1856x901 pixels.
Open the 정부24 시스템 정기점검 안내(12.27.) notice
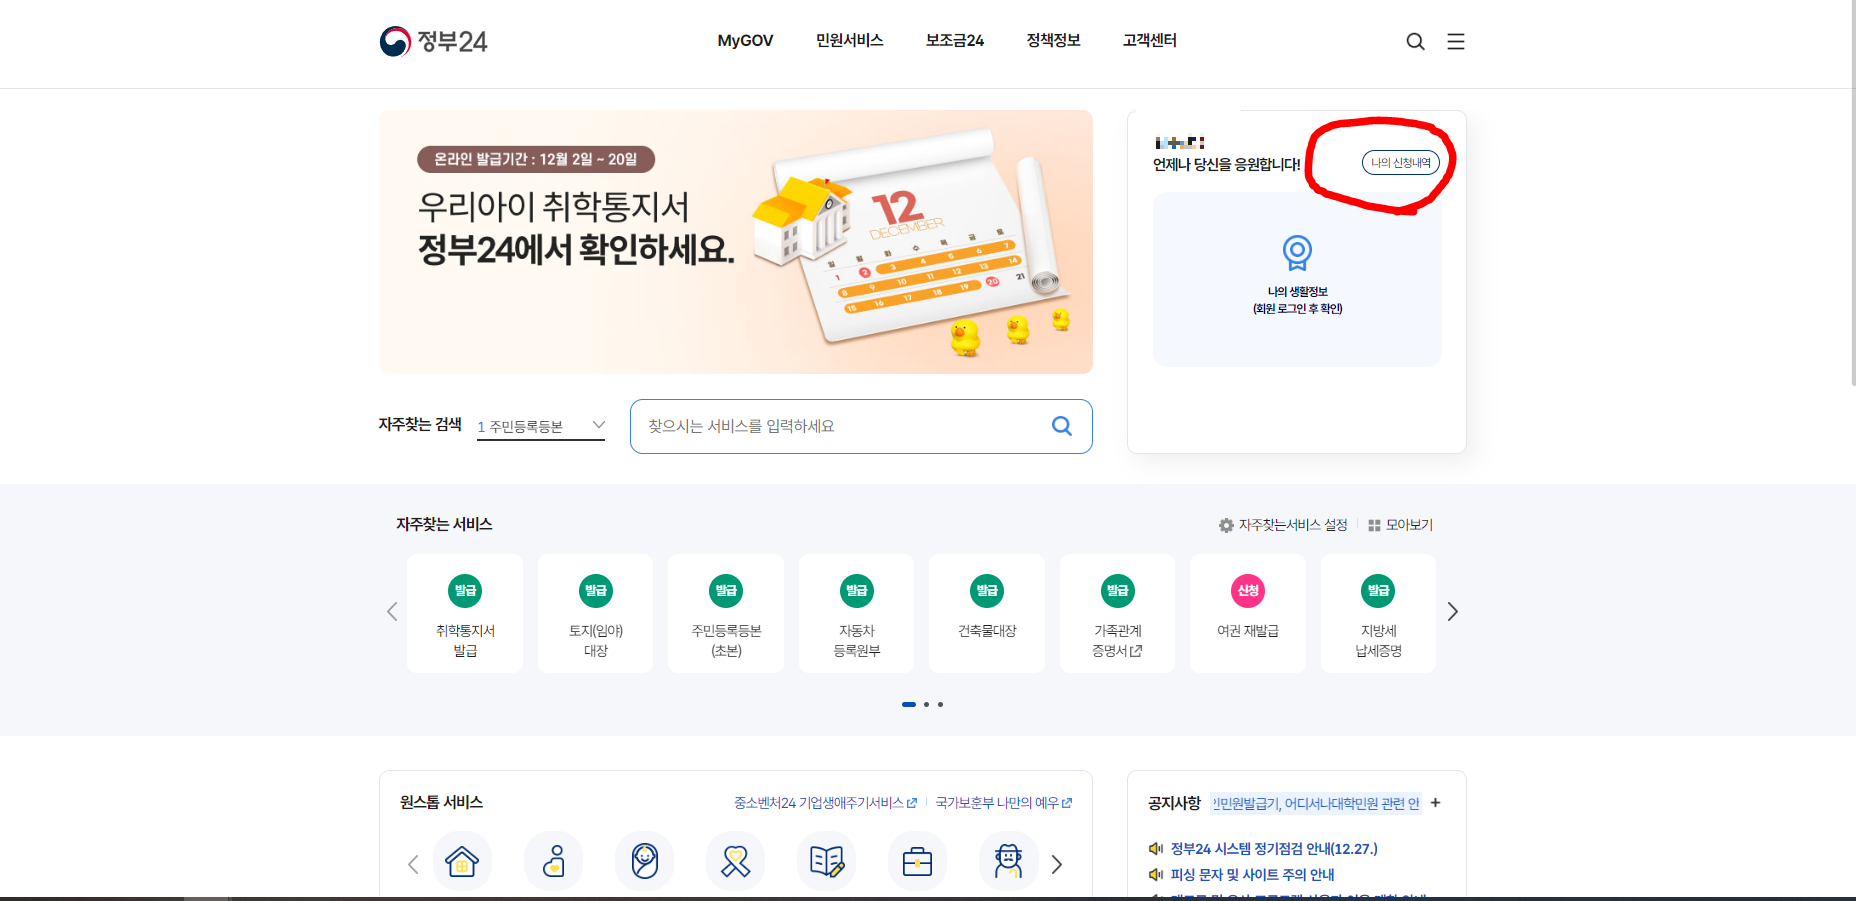(x=1273, y=849)
